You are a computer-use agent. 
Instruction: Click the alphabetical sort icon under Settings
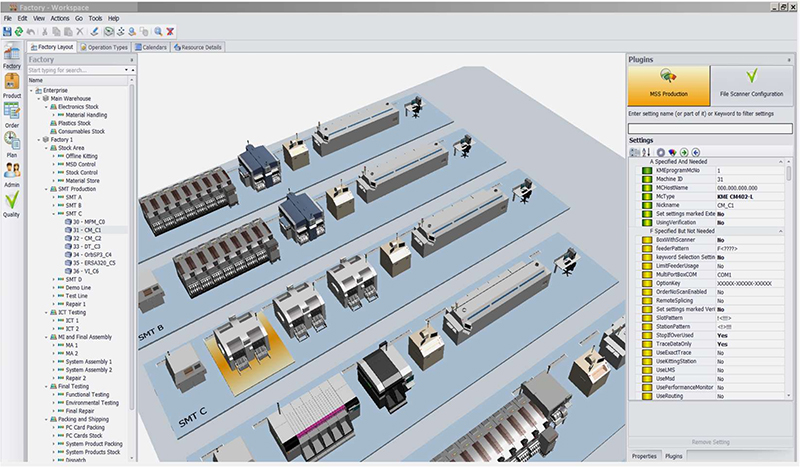(646, 152)
